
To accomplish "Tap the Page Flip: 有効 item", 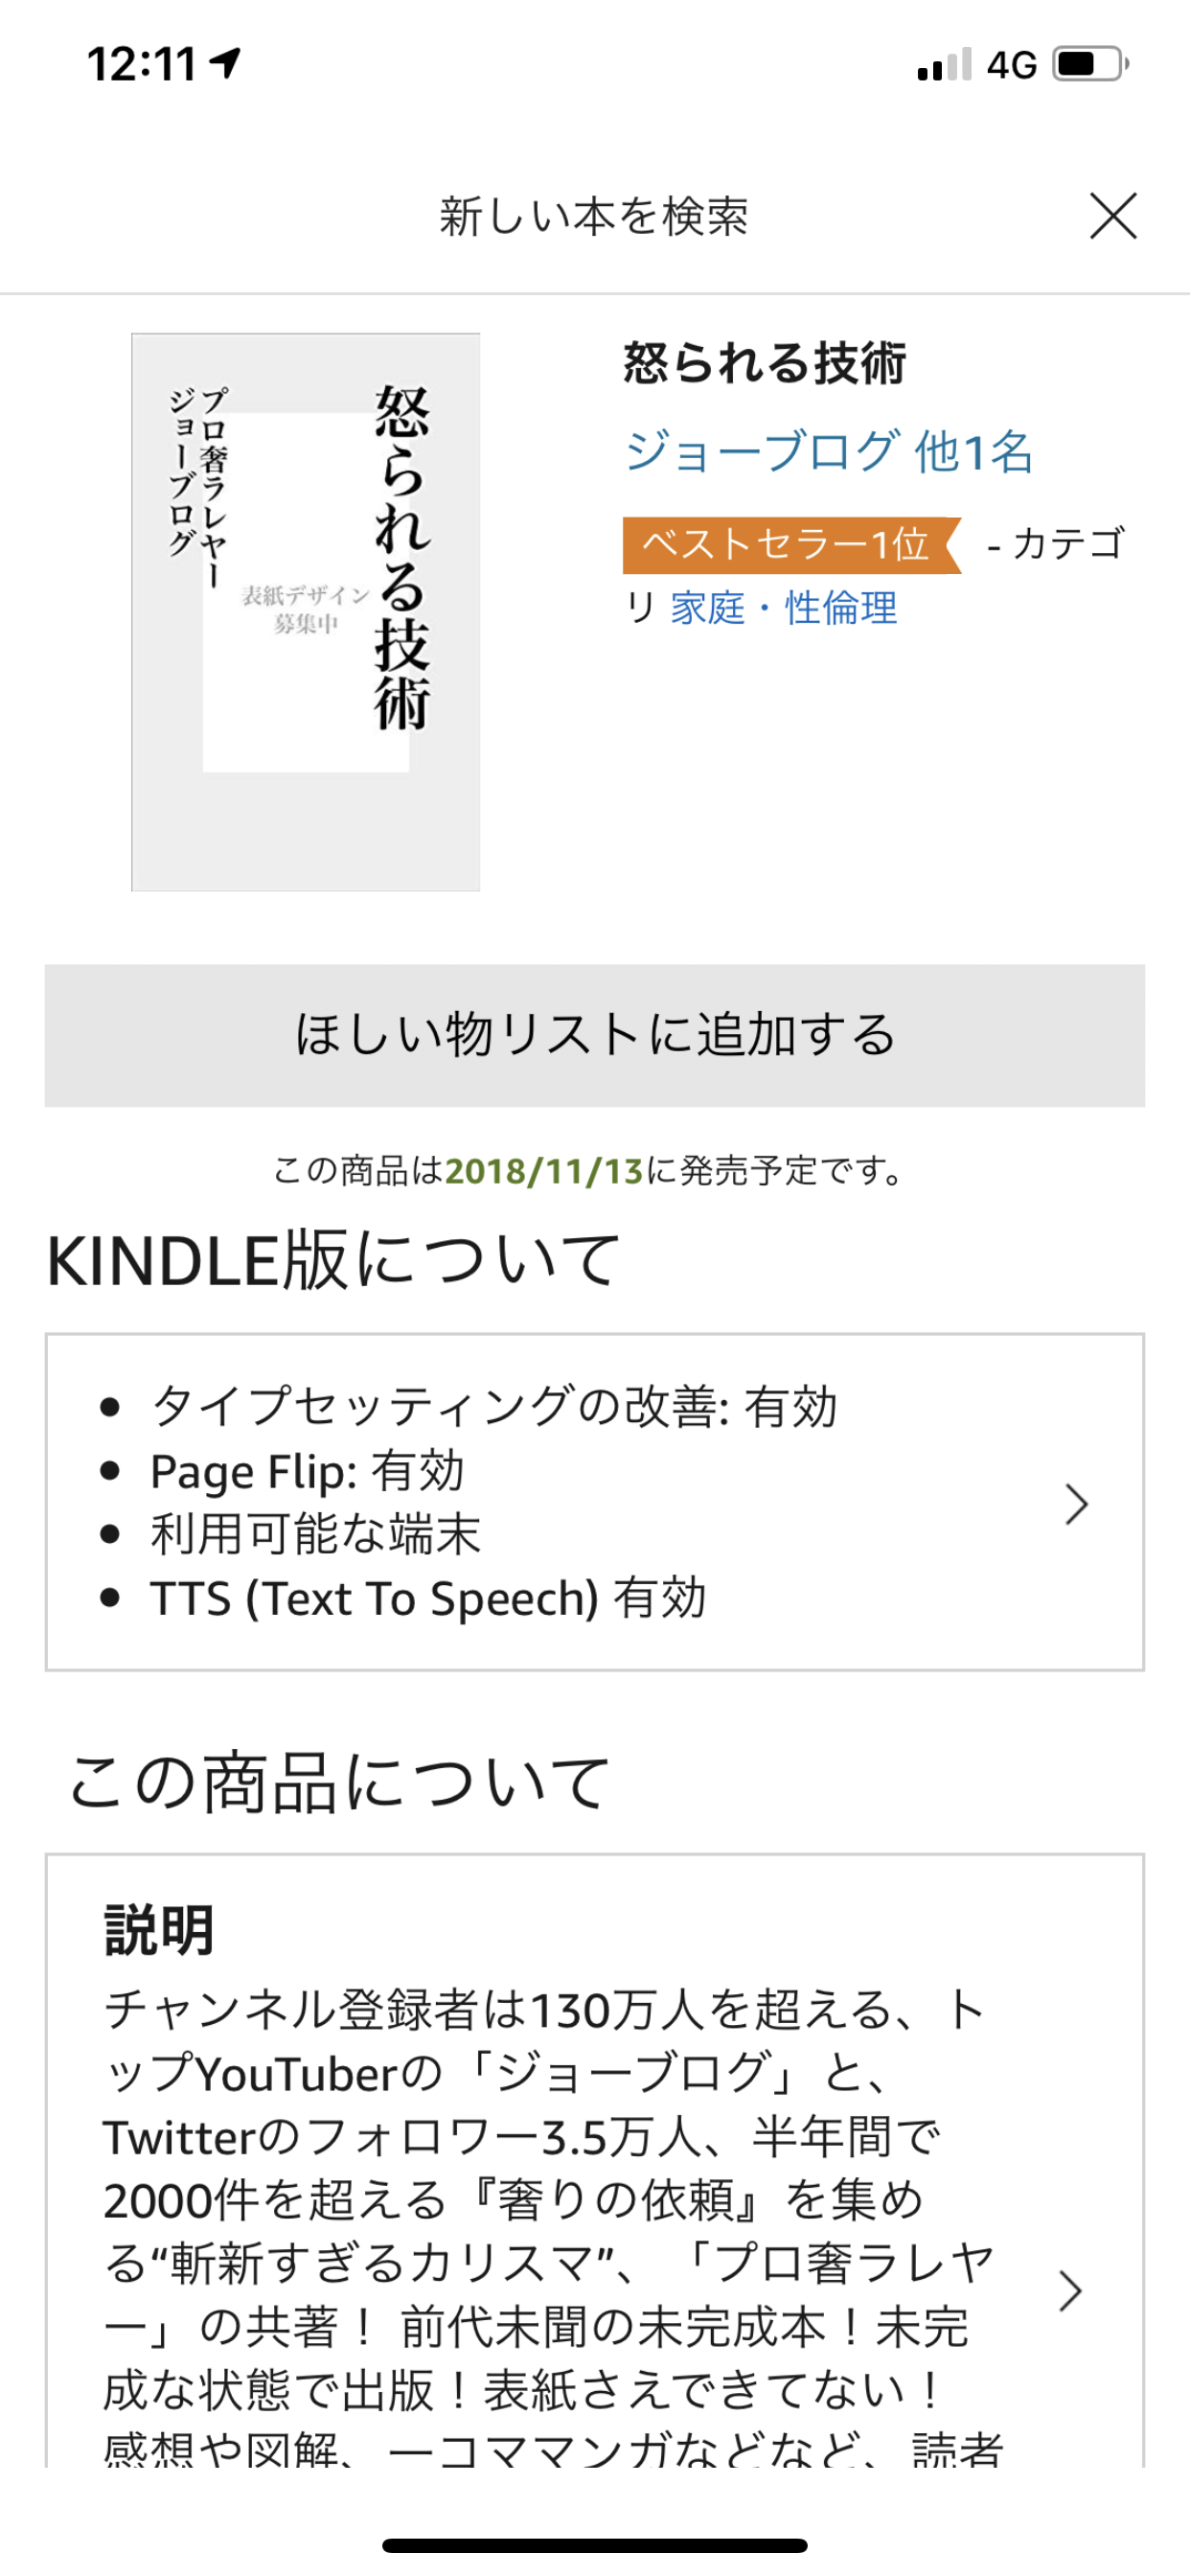I will [307, 1471].
